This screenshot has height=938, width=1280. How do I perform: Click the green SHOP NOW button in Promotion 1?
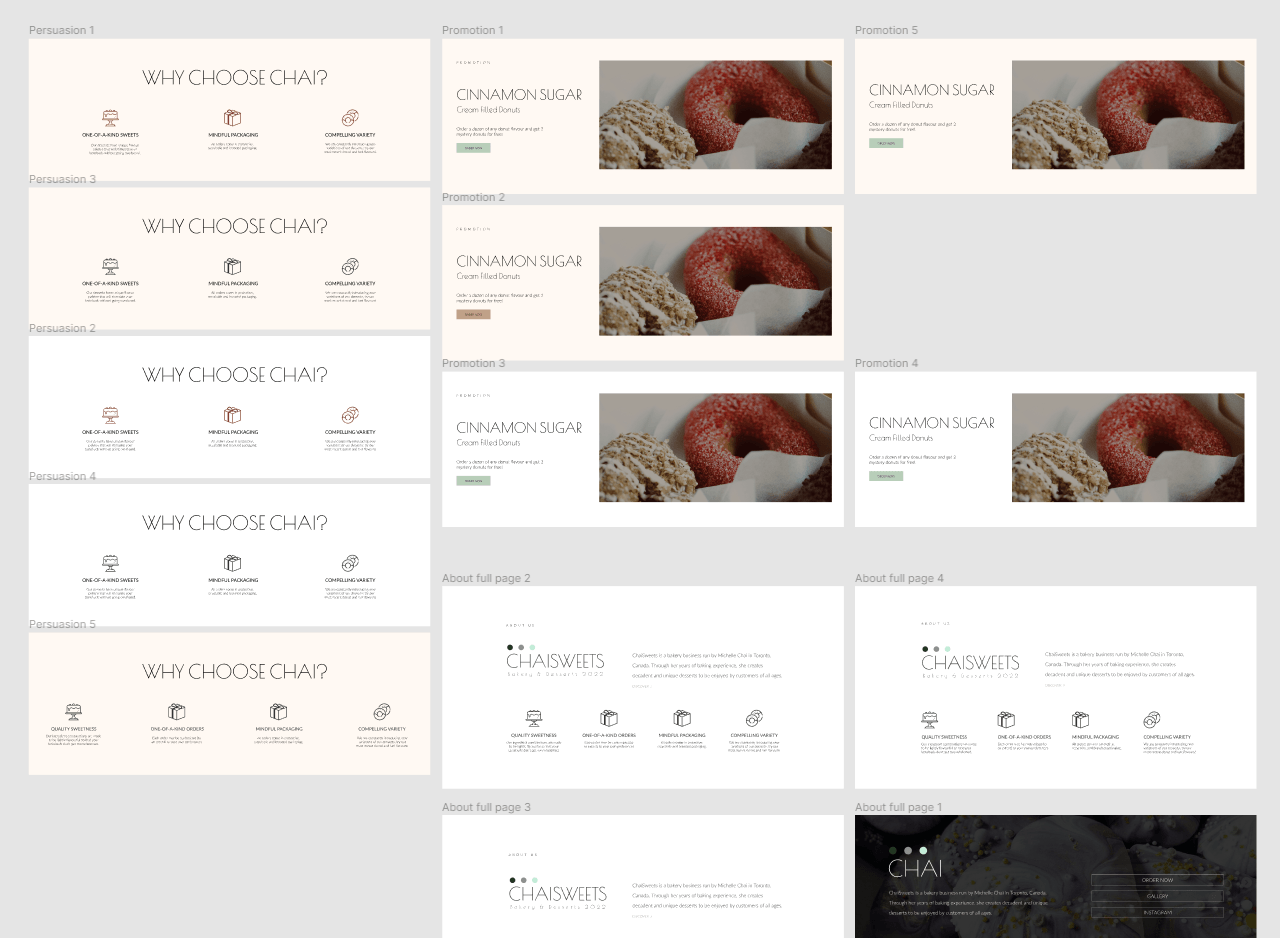(x=471, y=147)
